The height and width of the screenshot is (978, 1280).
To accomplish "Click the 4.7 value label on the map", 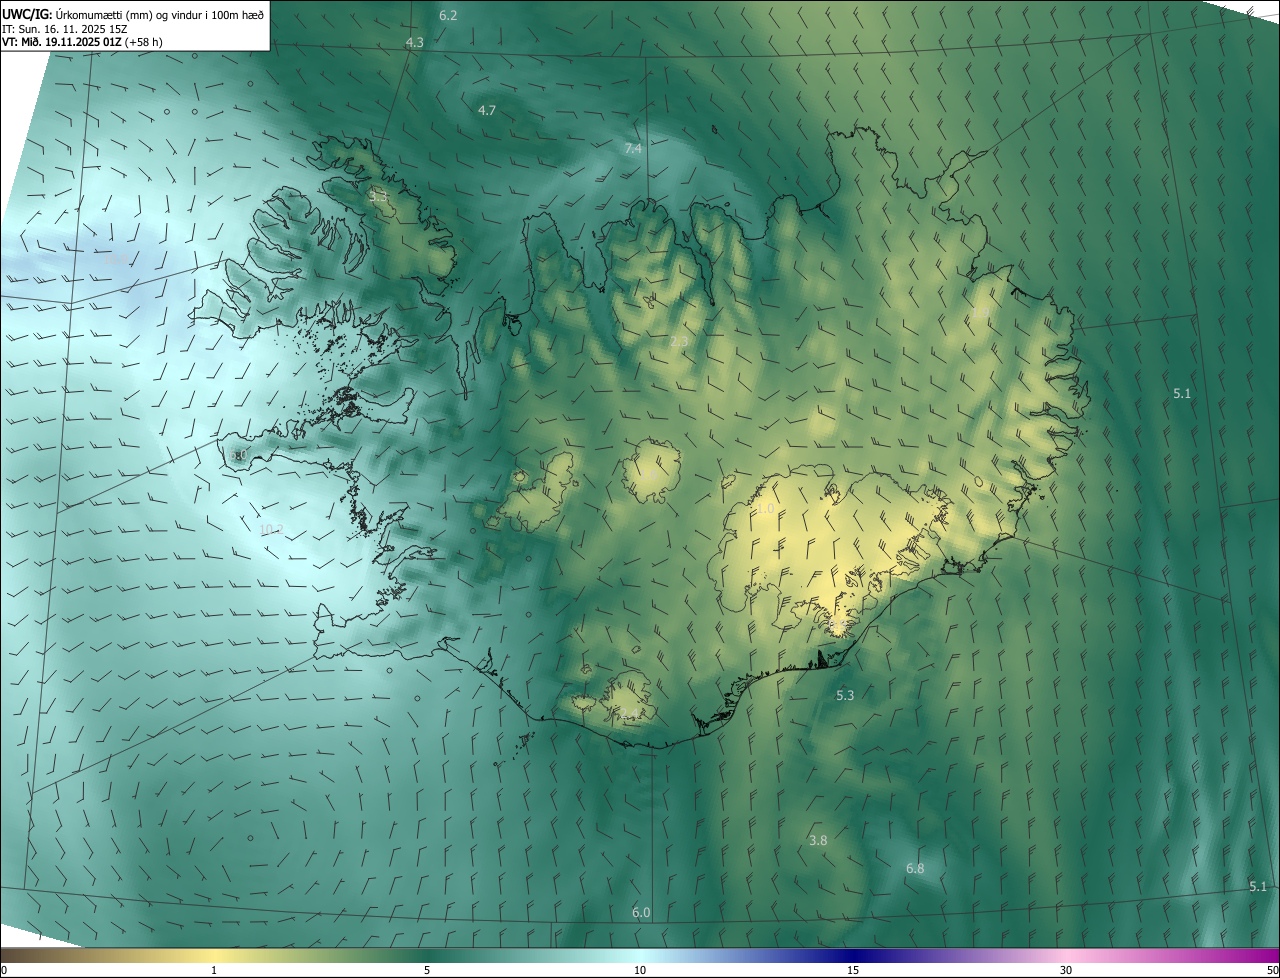I will [x=487, y=110].
